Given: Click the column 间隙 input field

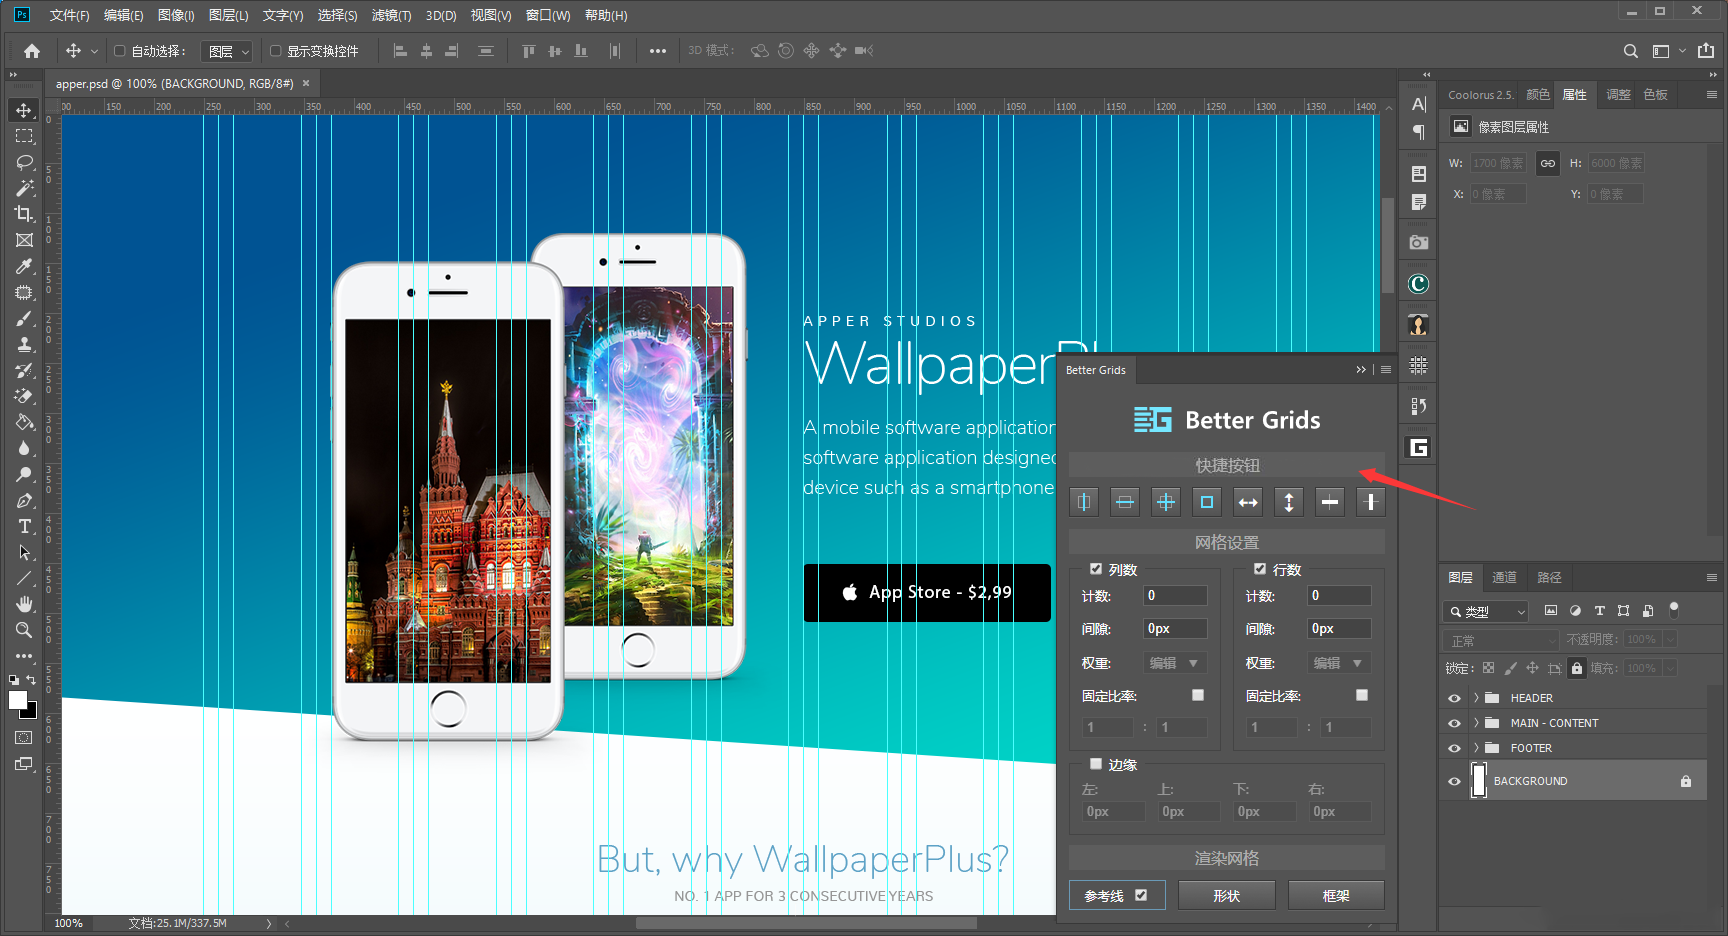Looking at the screenshot, I should [x=1175, y=629].
